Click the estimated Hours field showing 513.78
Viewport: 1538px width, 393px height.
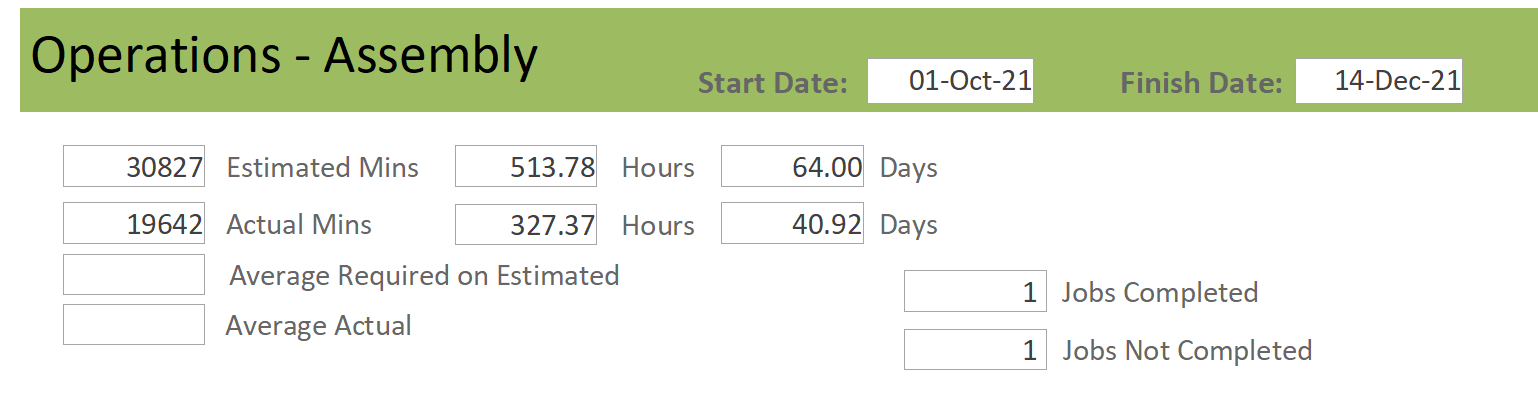coord(526,166)
